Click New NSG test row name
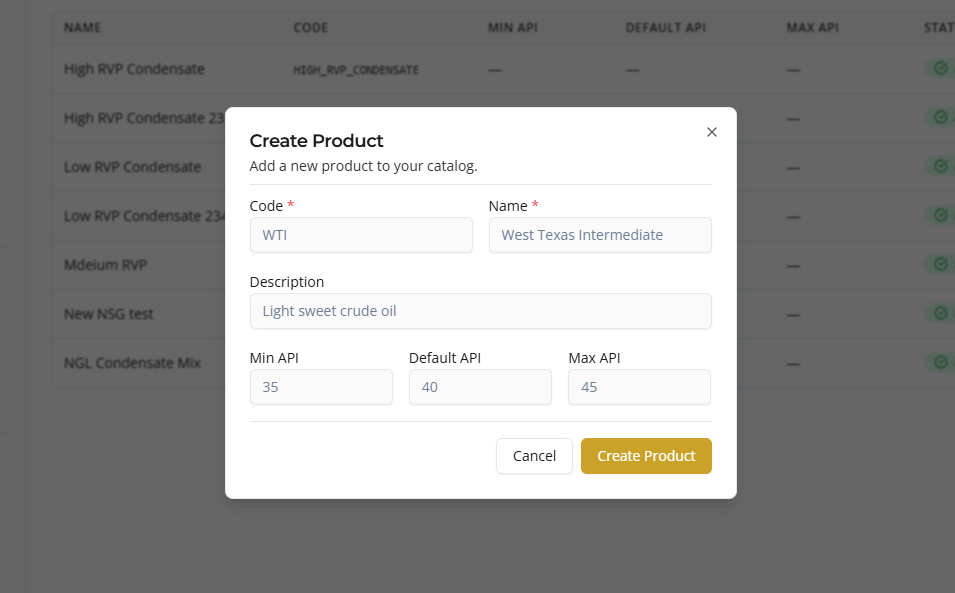This screenshot has height=593, width=955. (x=108, y=314)
